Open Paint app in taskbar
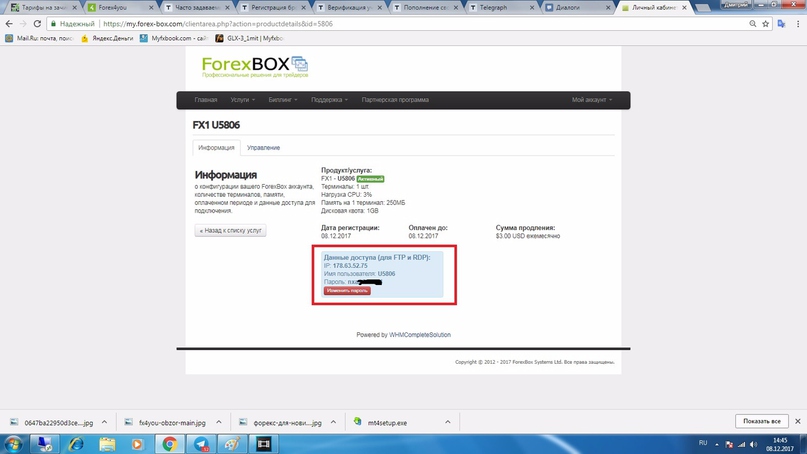This screenshot has width=807, height=454. click(232, 444)
